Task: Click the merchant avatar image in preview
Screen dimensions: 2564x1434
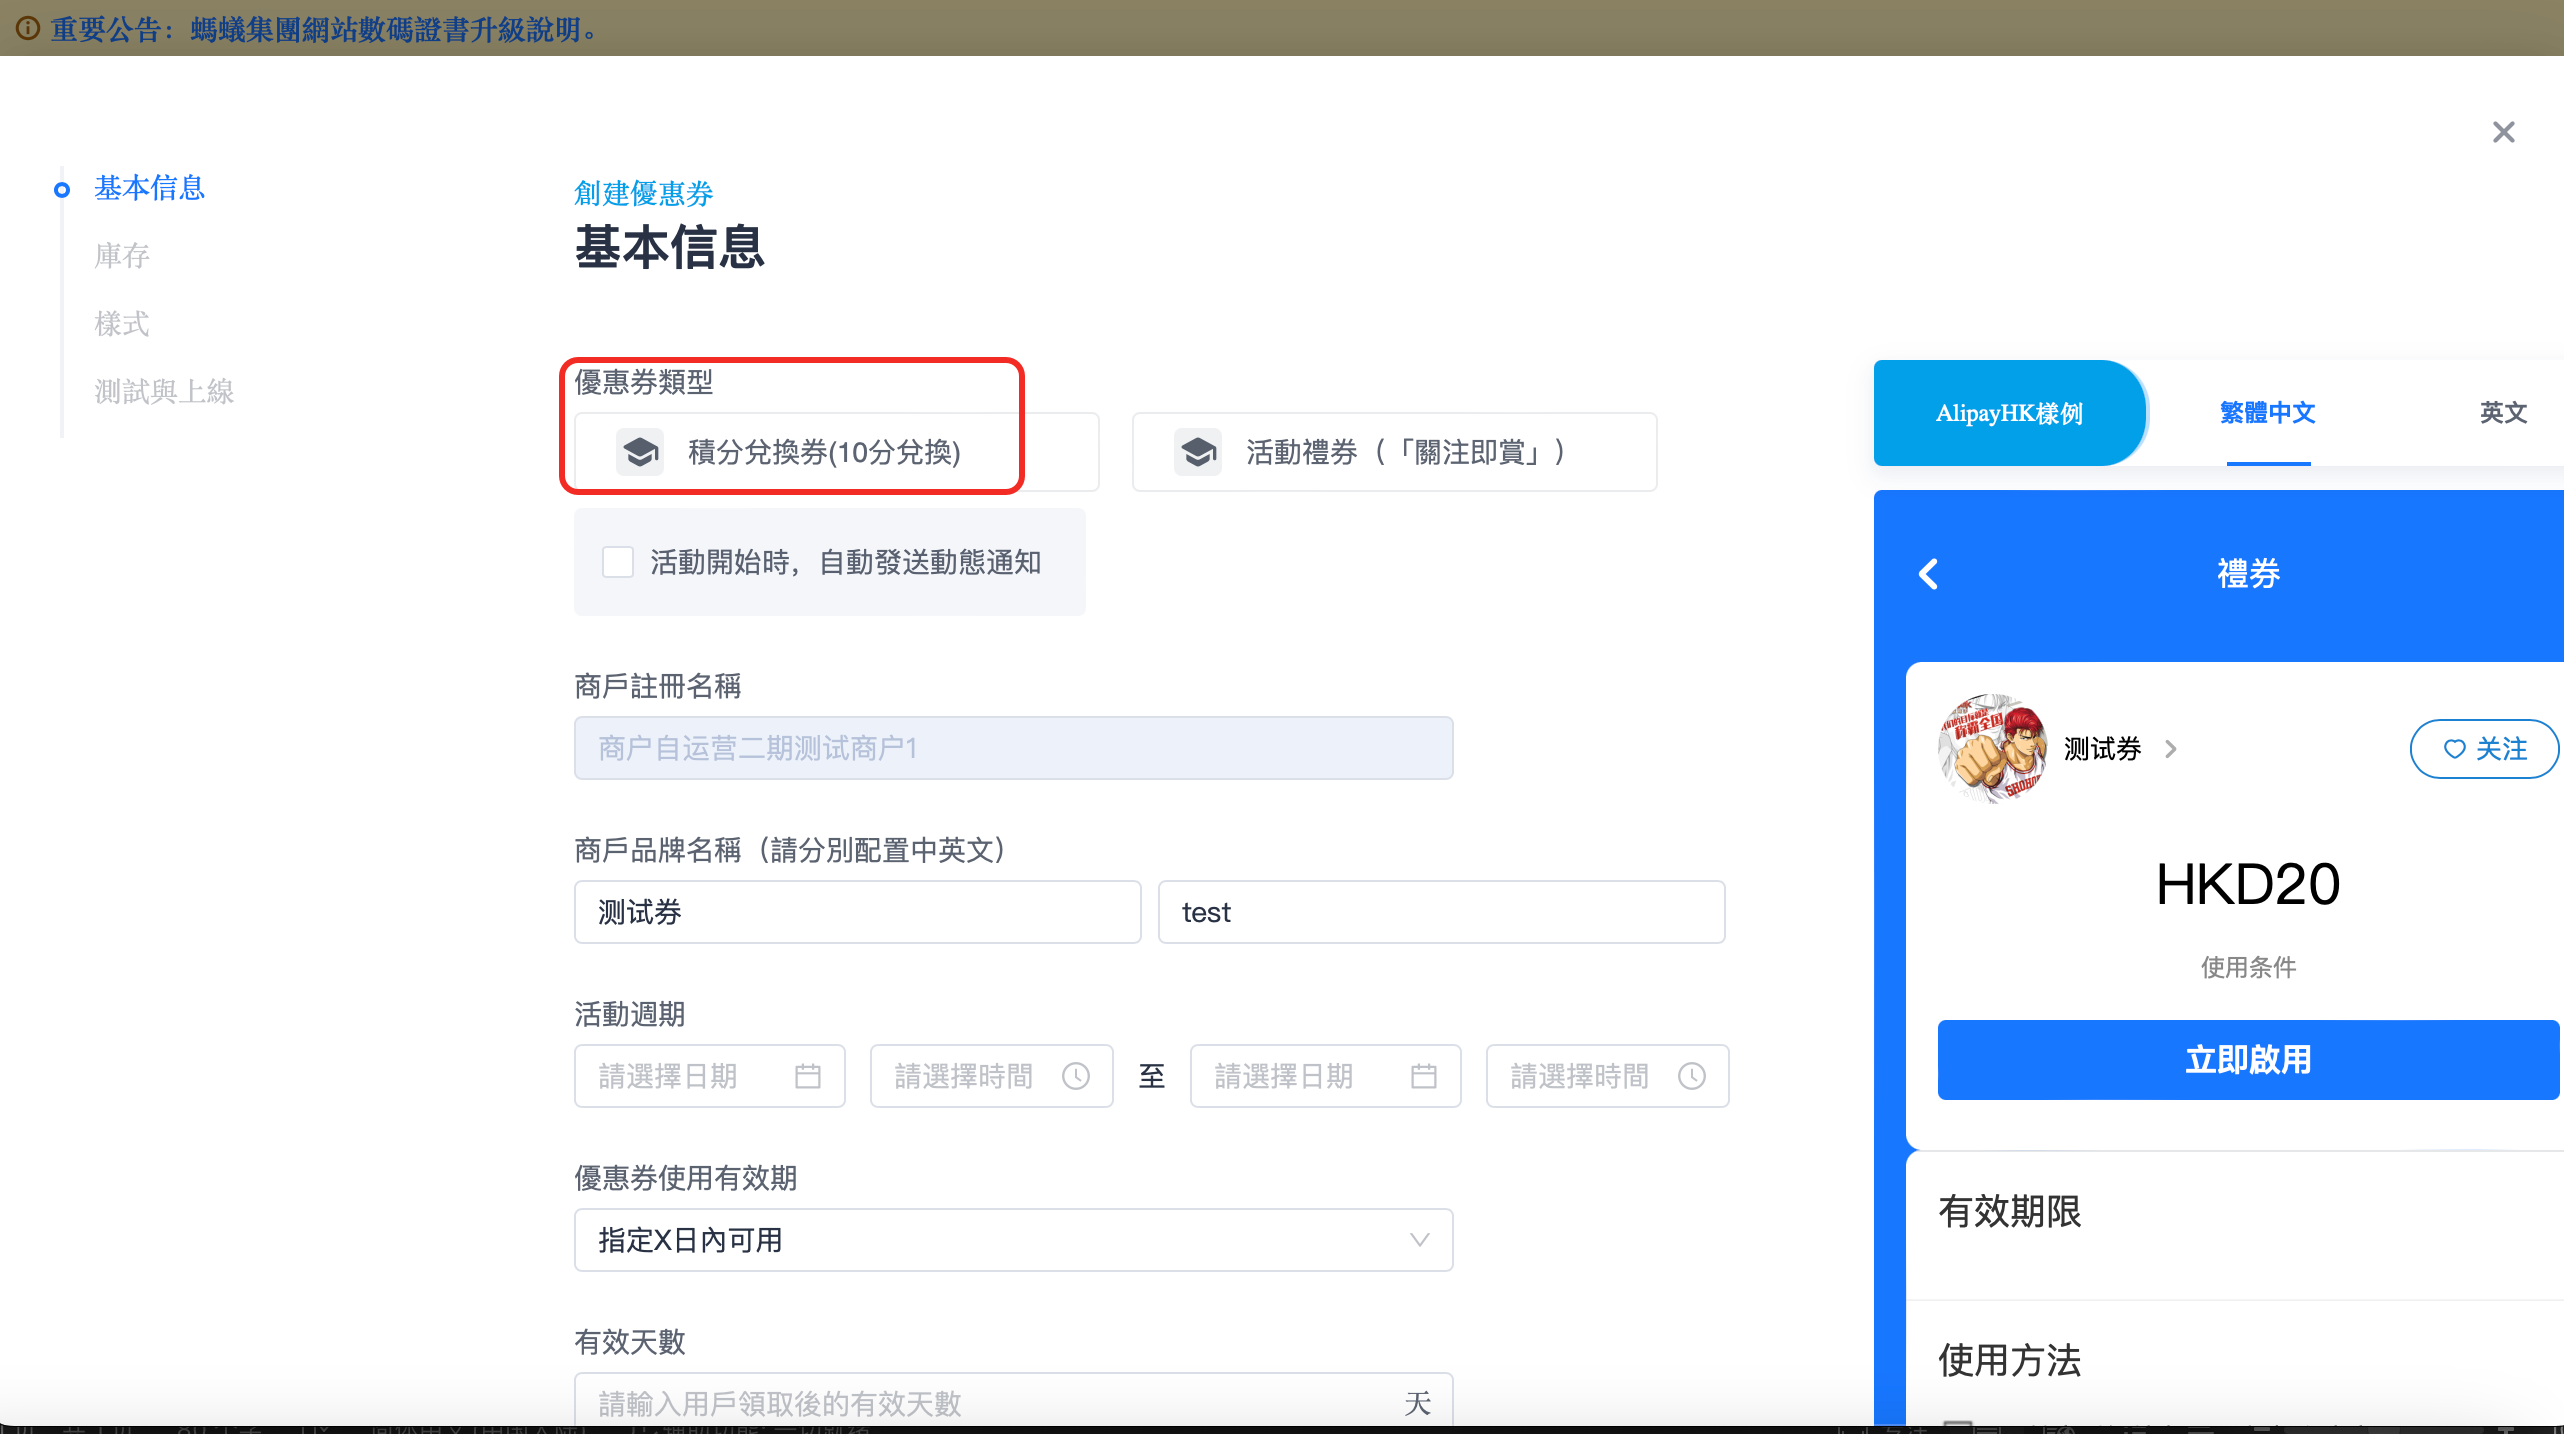Action: coord(1992,748)
